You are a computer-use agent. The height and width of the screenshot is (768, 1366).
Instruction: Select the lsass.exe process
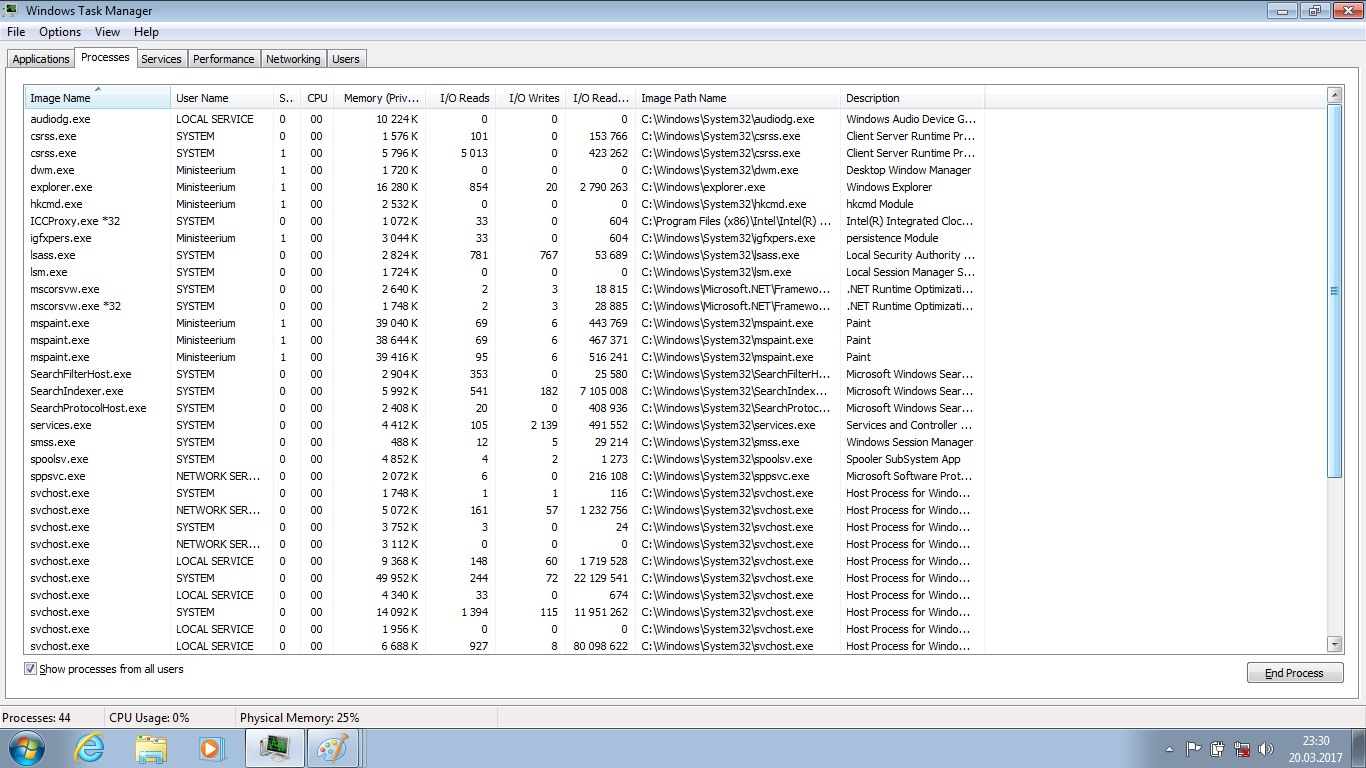click(505, 255)
